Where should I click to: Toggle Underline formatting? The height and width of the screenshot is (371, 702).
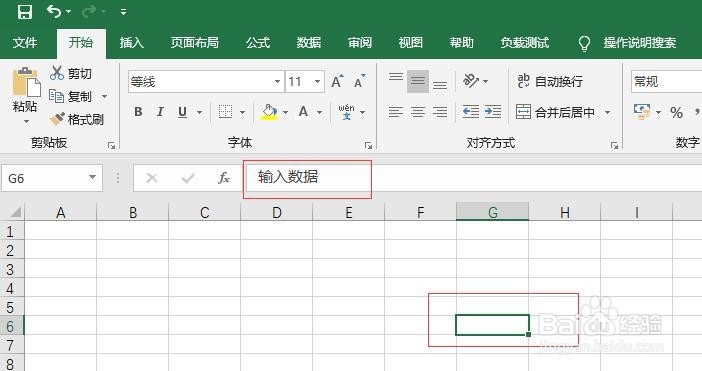pos(182,111)
